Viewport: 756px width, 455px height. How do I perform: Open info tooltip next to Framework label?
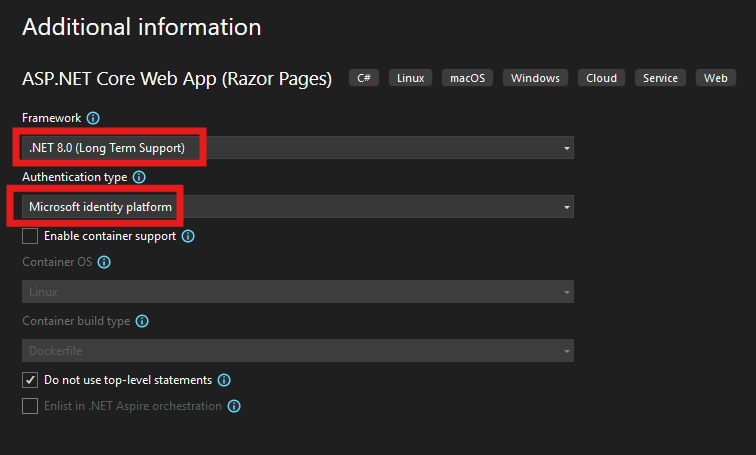pos(93,118)
